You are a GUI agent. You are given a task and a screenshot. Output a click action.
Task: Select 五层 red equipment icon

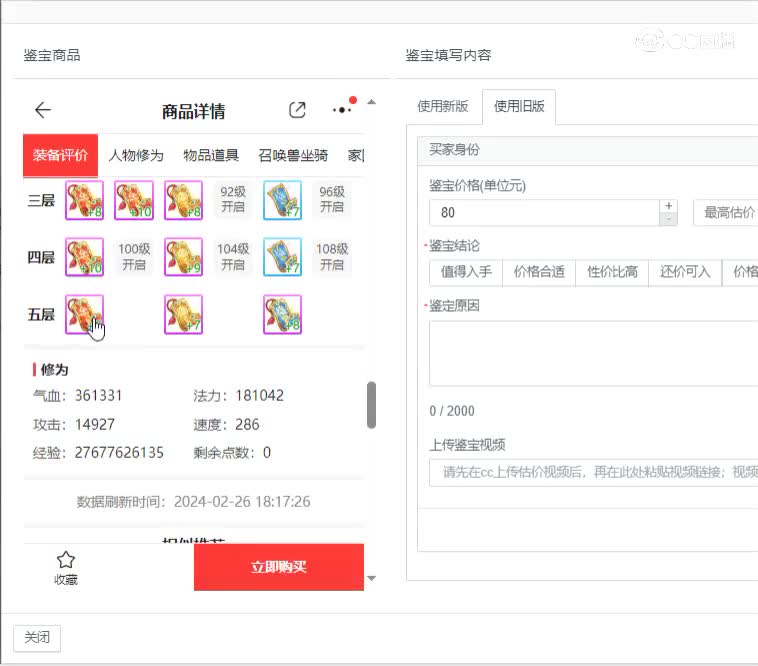point(85,315)
